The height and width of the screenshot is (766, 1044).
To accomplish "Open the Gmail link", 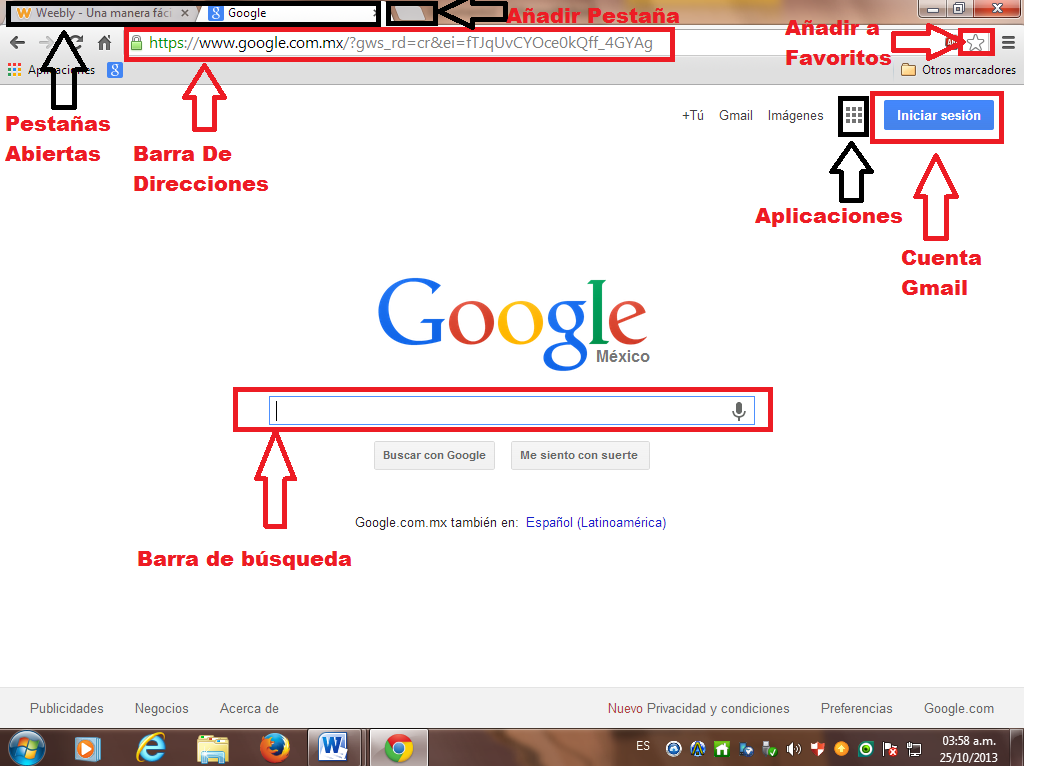I will (736, 116).
